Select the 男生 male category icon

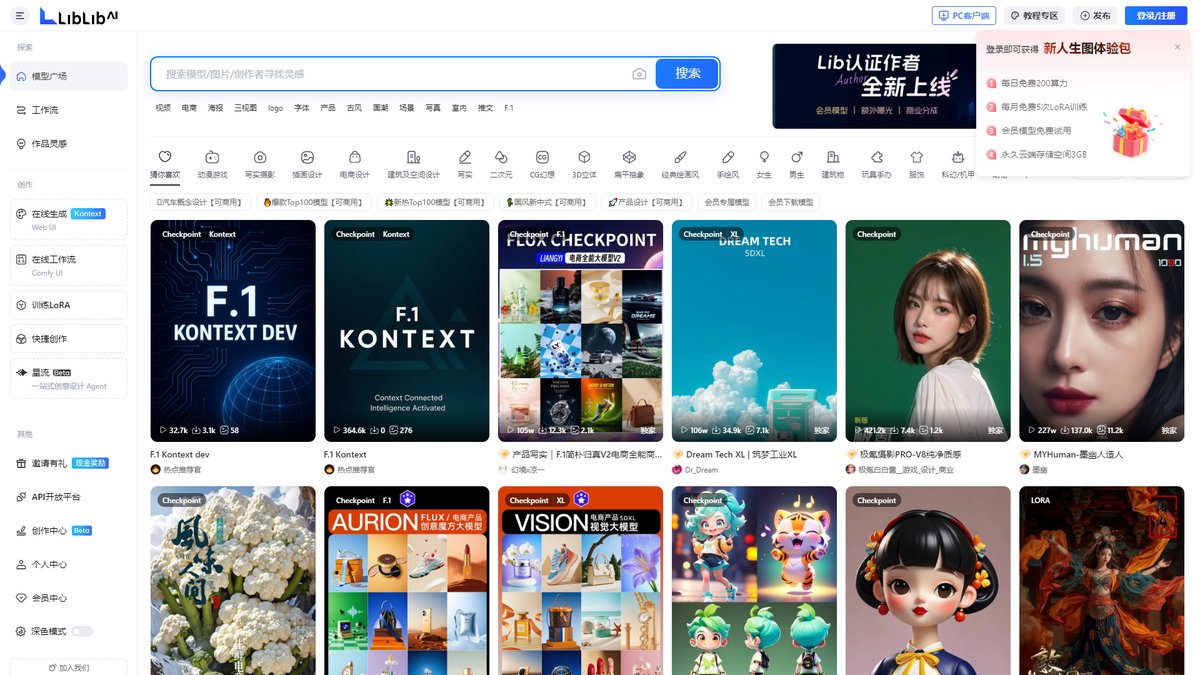pyautogui.click(x=796, y=157)
